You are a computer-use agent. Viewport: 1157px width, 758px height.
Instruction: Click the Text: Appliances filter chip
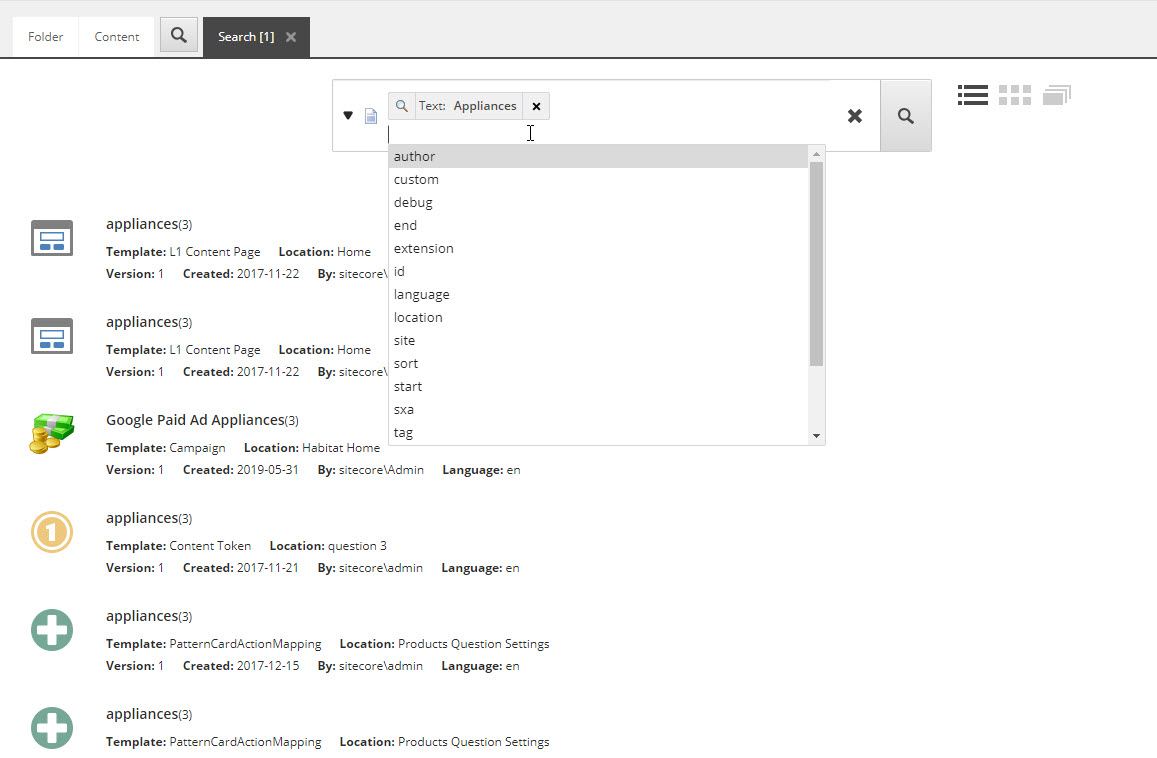(x=468, y=106)
